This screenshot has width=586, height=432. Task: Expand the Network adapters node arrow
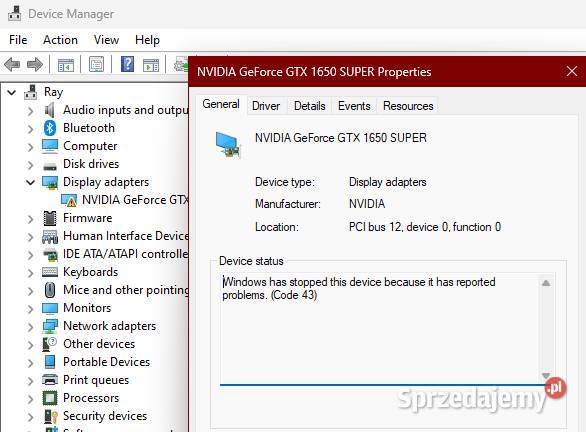click(x=31, y=327)
